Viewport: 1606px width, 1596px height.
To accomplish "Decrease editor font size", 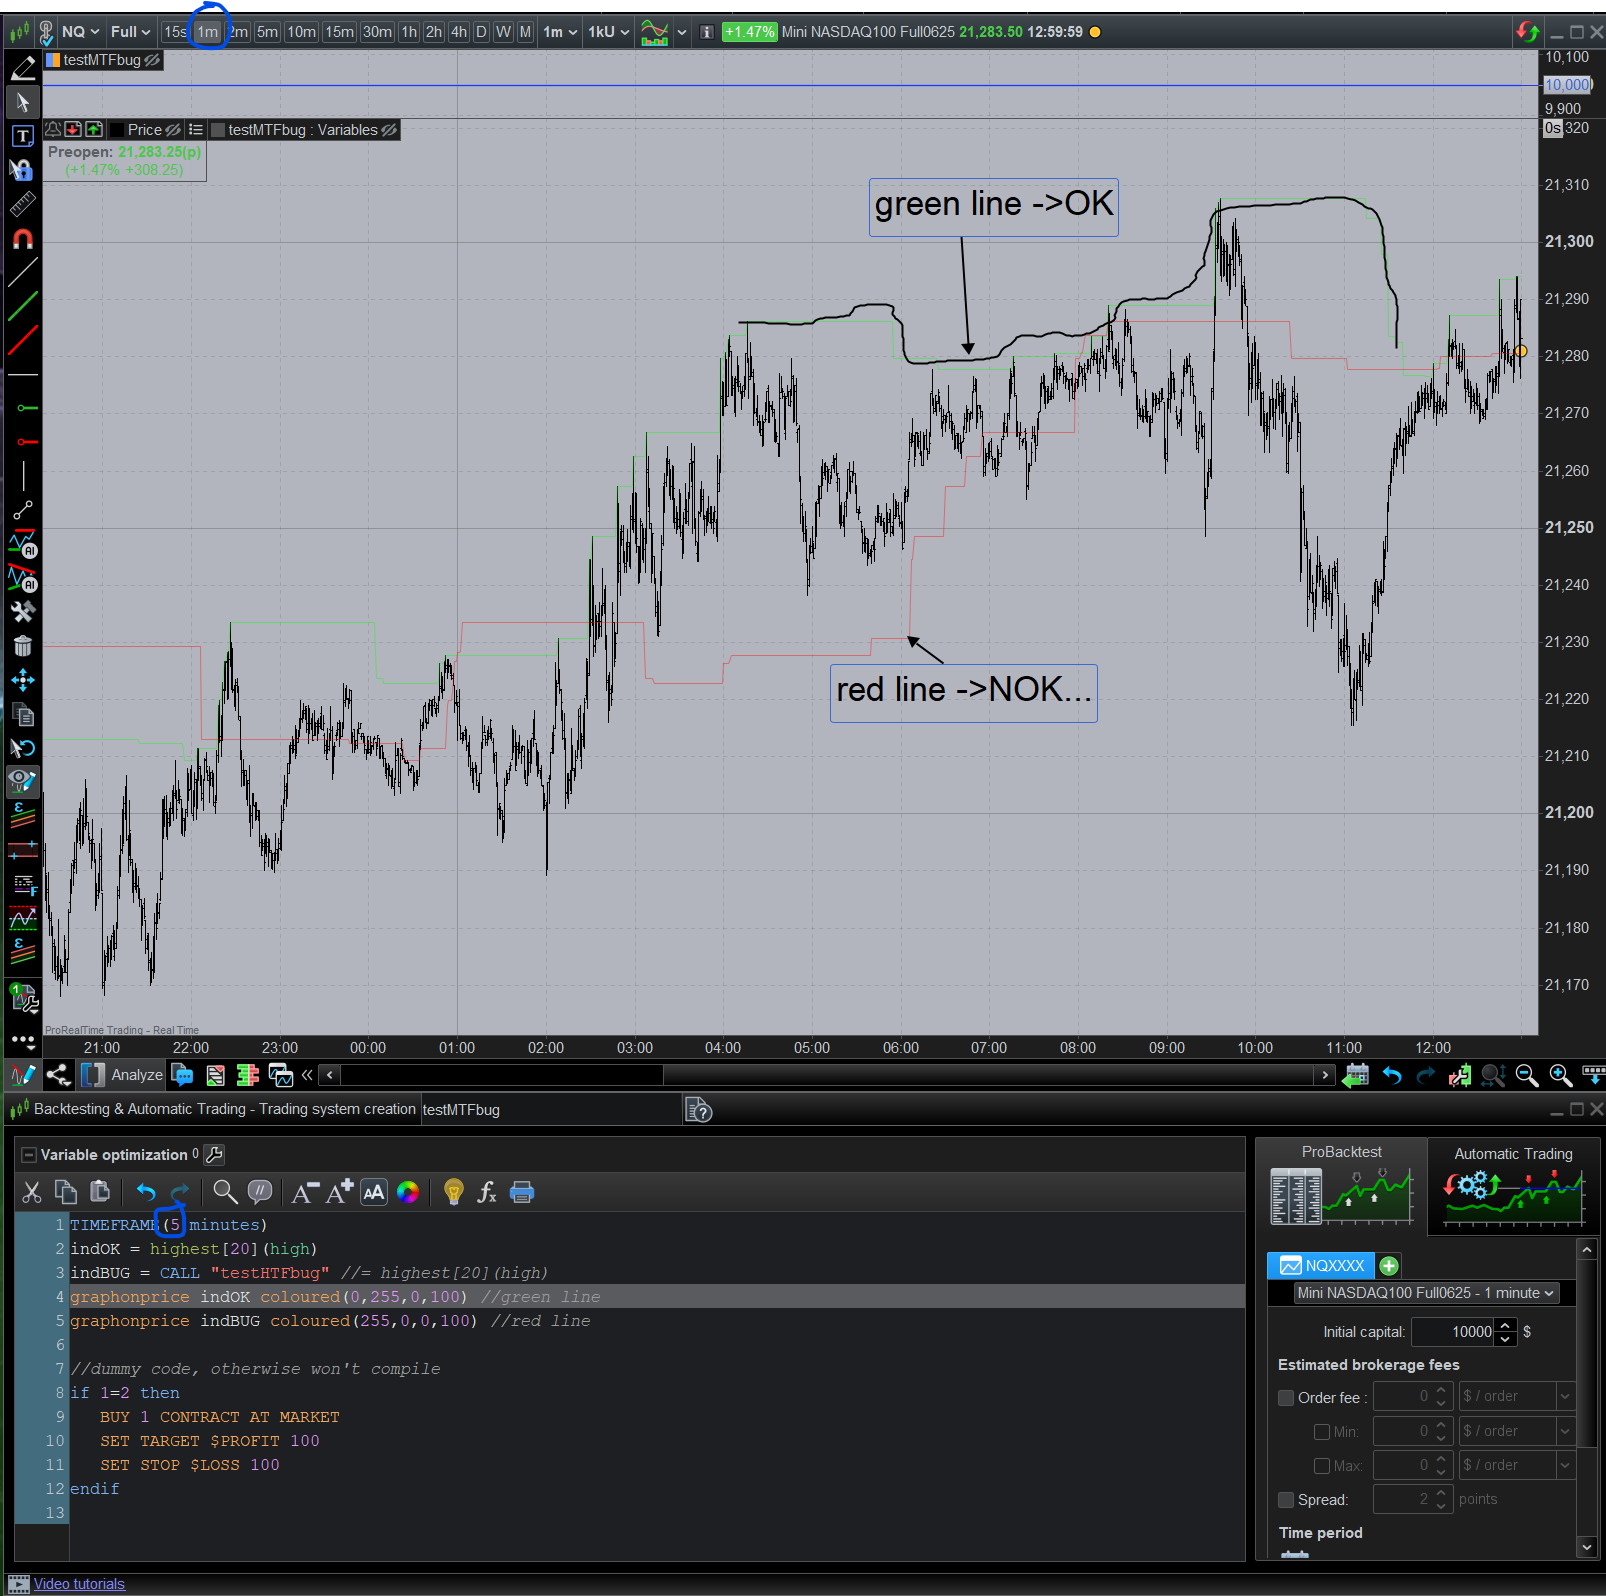I will tap(305, 1192).
